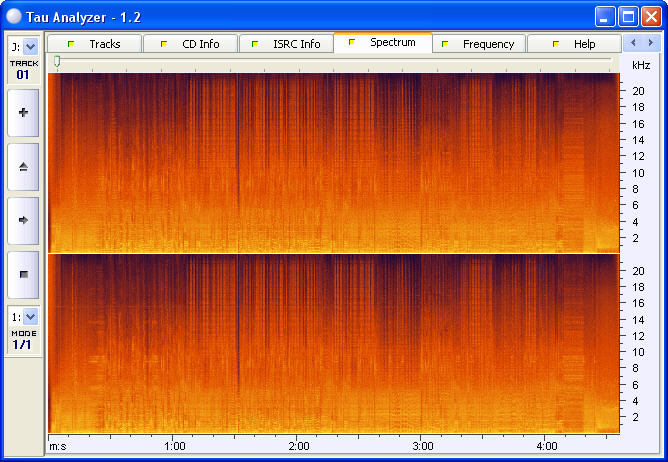Click the plus button in left panel
The width and height of the screenshot is (668, 462).
click(x=23, y=113)
